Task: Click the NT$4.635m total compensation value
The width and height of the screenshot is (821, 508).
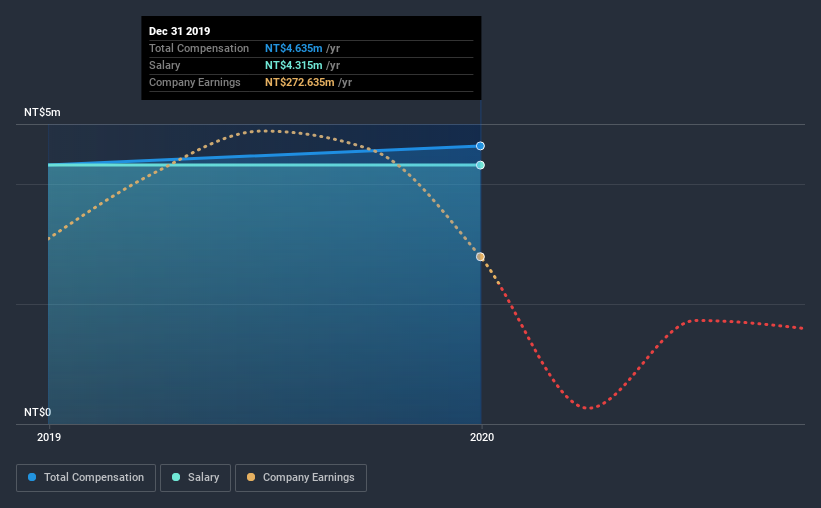Action: [294, 48]
